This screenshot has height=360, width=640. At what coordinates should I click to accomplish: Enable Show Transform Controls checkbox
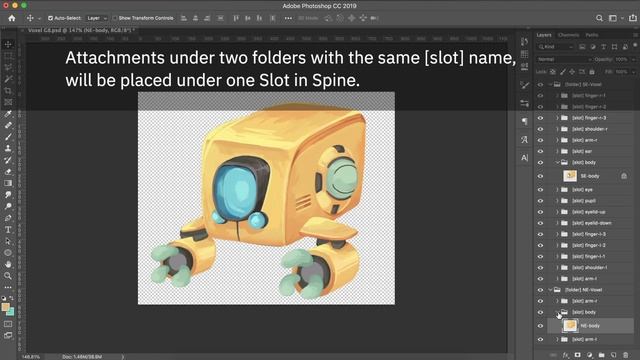point(115,18)
